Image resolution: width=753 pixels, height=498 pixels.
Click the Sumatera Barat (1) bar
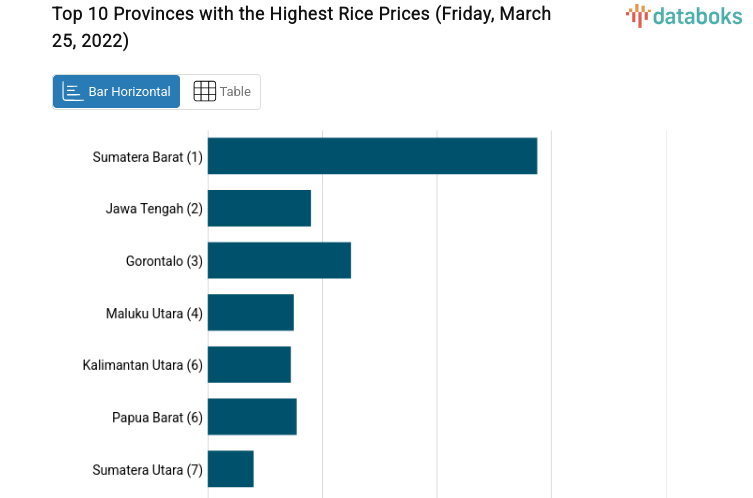tap(372, 156)
